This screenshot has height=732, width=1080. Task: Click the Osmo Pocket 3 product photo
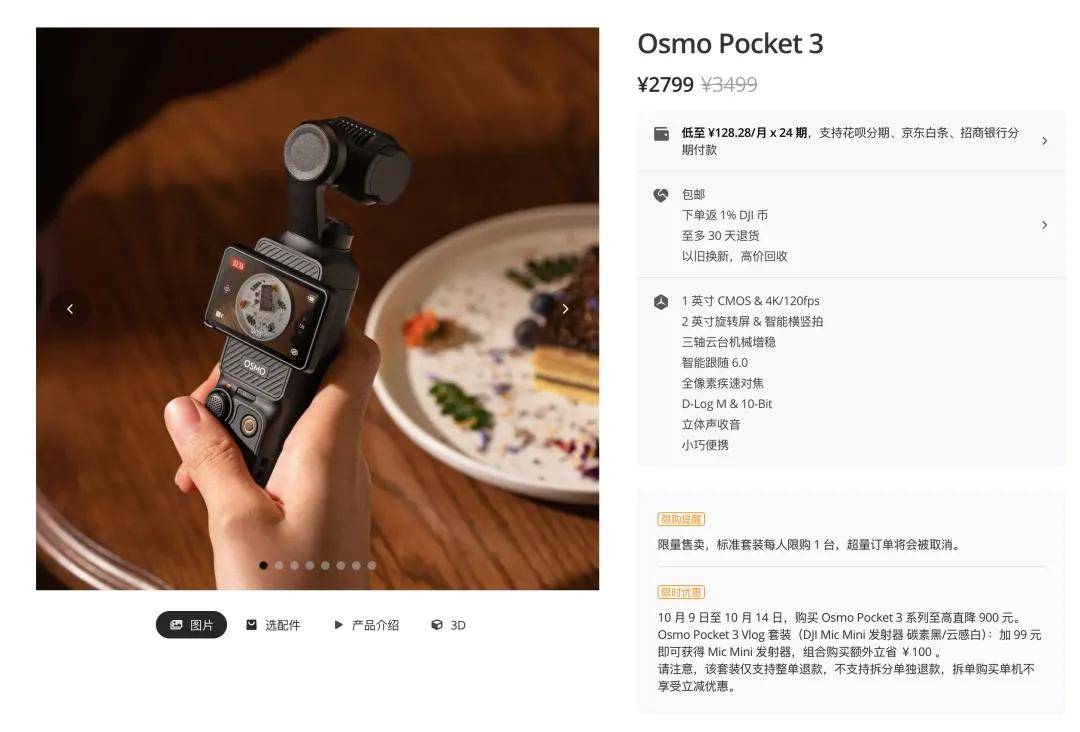318,309
